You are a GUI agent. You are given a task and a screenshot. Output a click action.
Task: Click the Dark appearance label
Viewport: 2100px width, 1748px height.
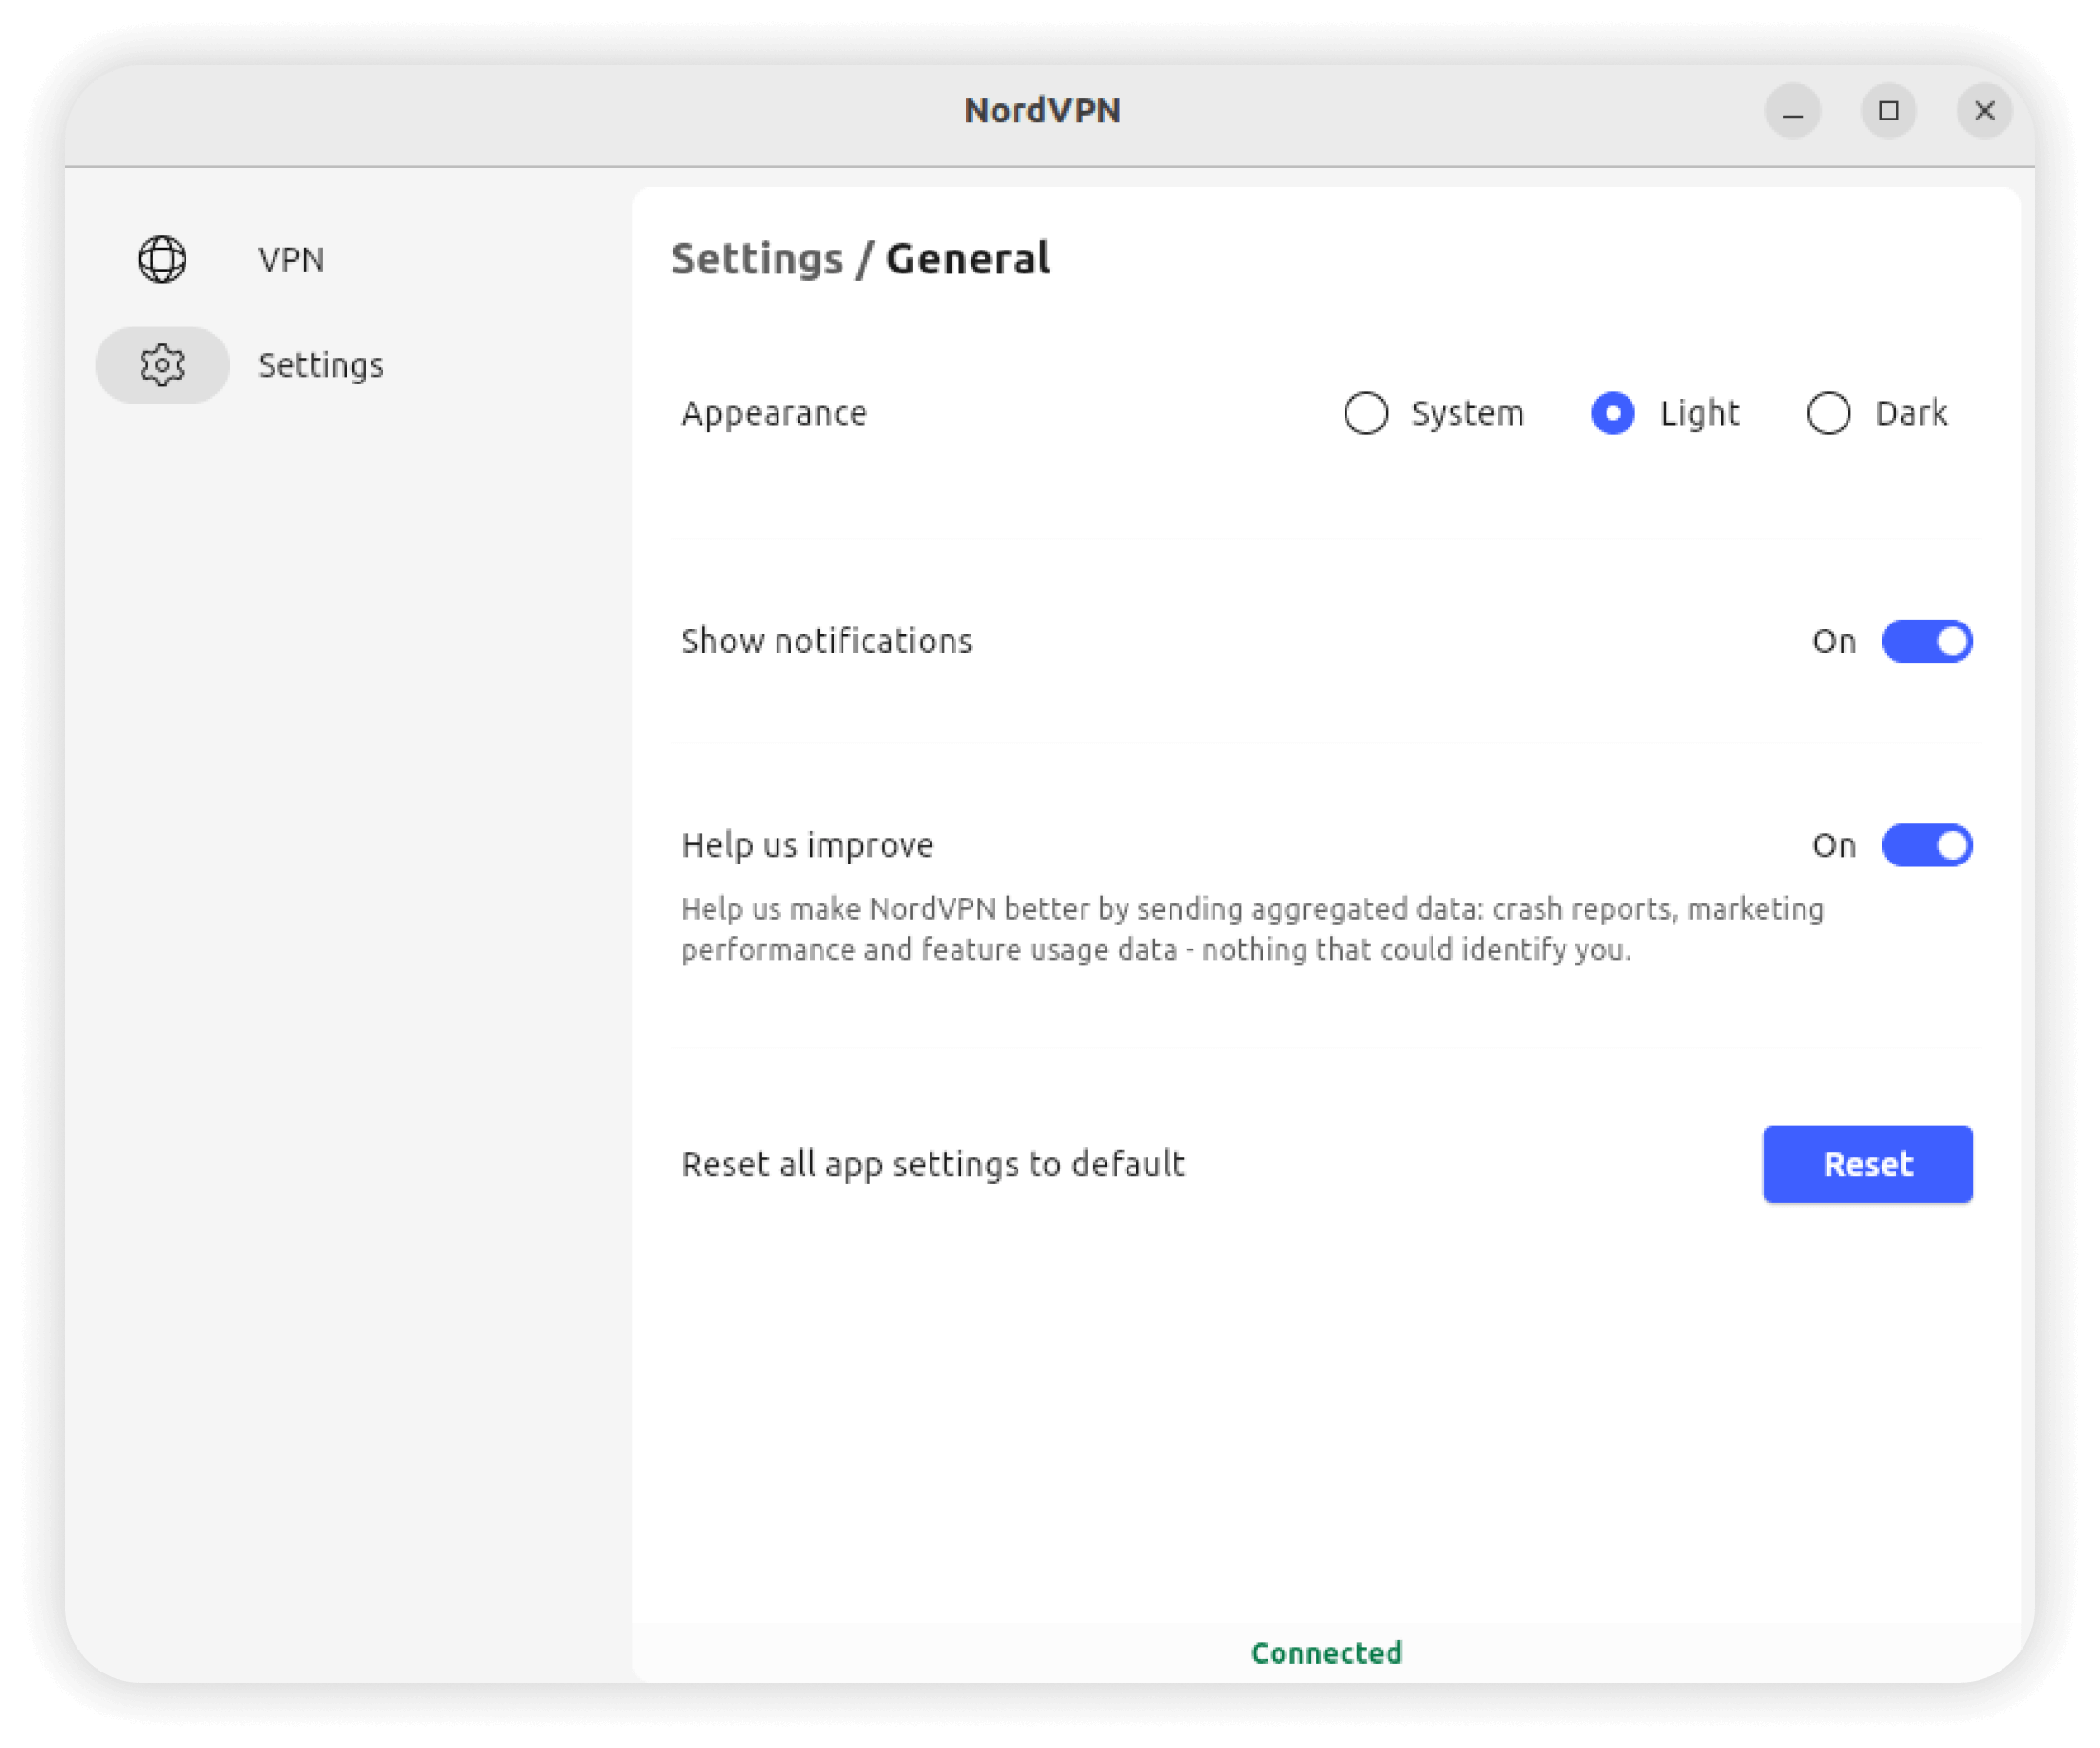pyautogui.click(x=1910, y=413)
